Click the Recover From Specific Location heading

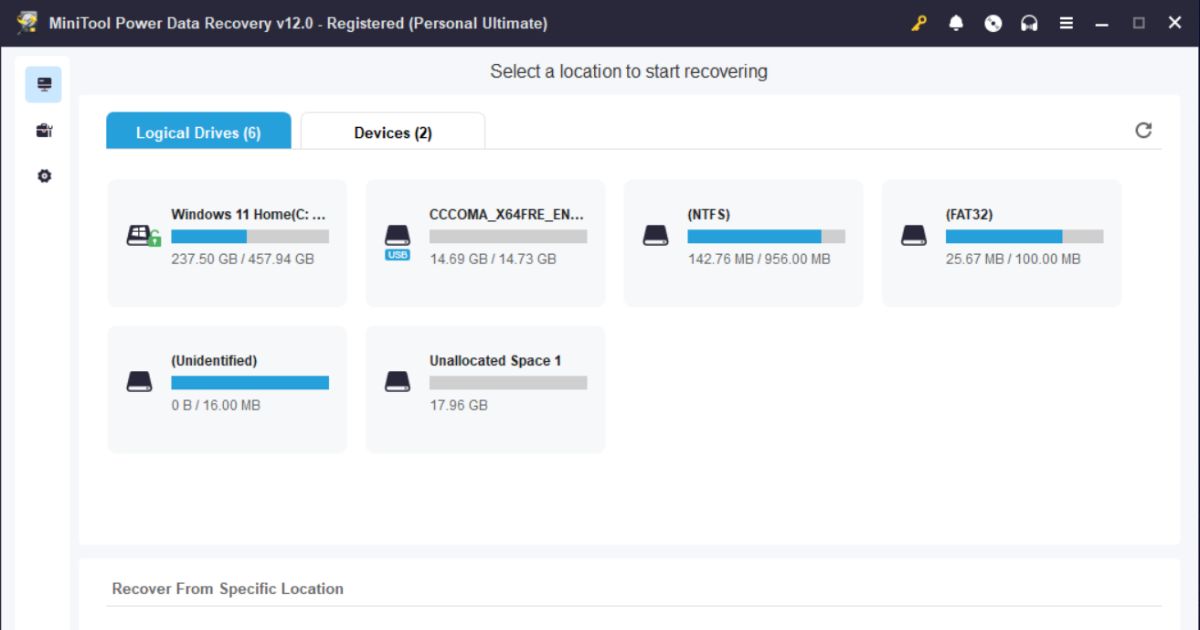228,589
